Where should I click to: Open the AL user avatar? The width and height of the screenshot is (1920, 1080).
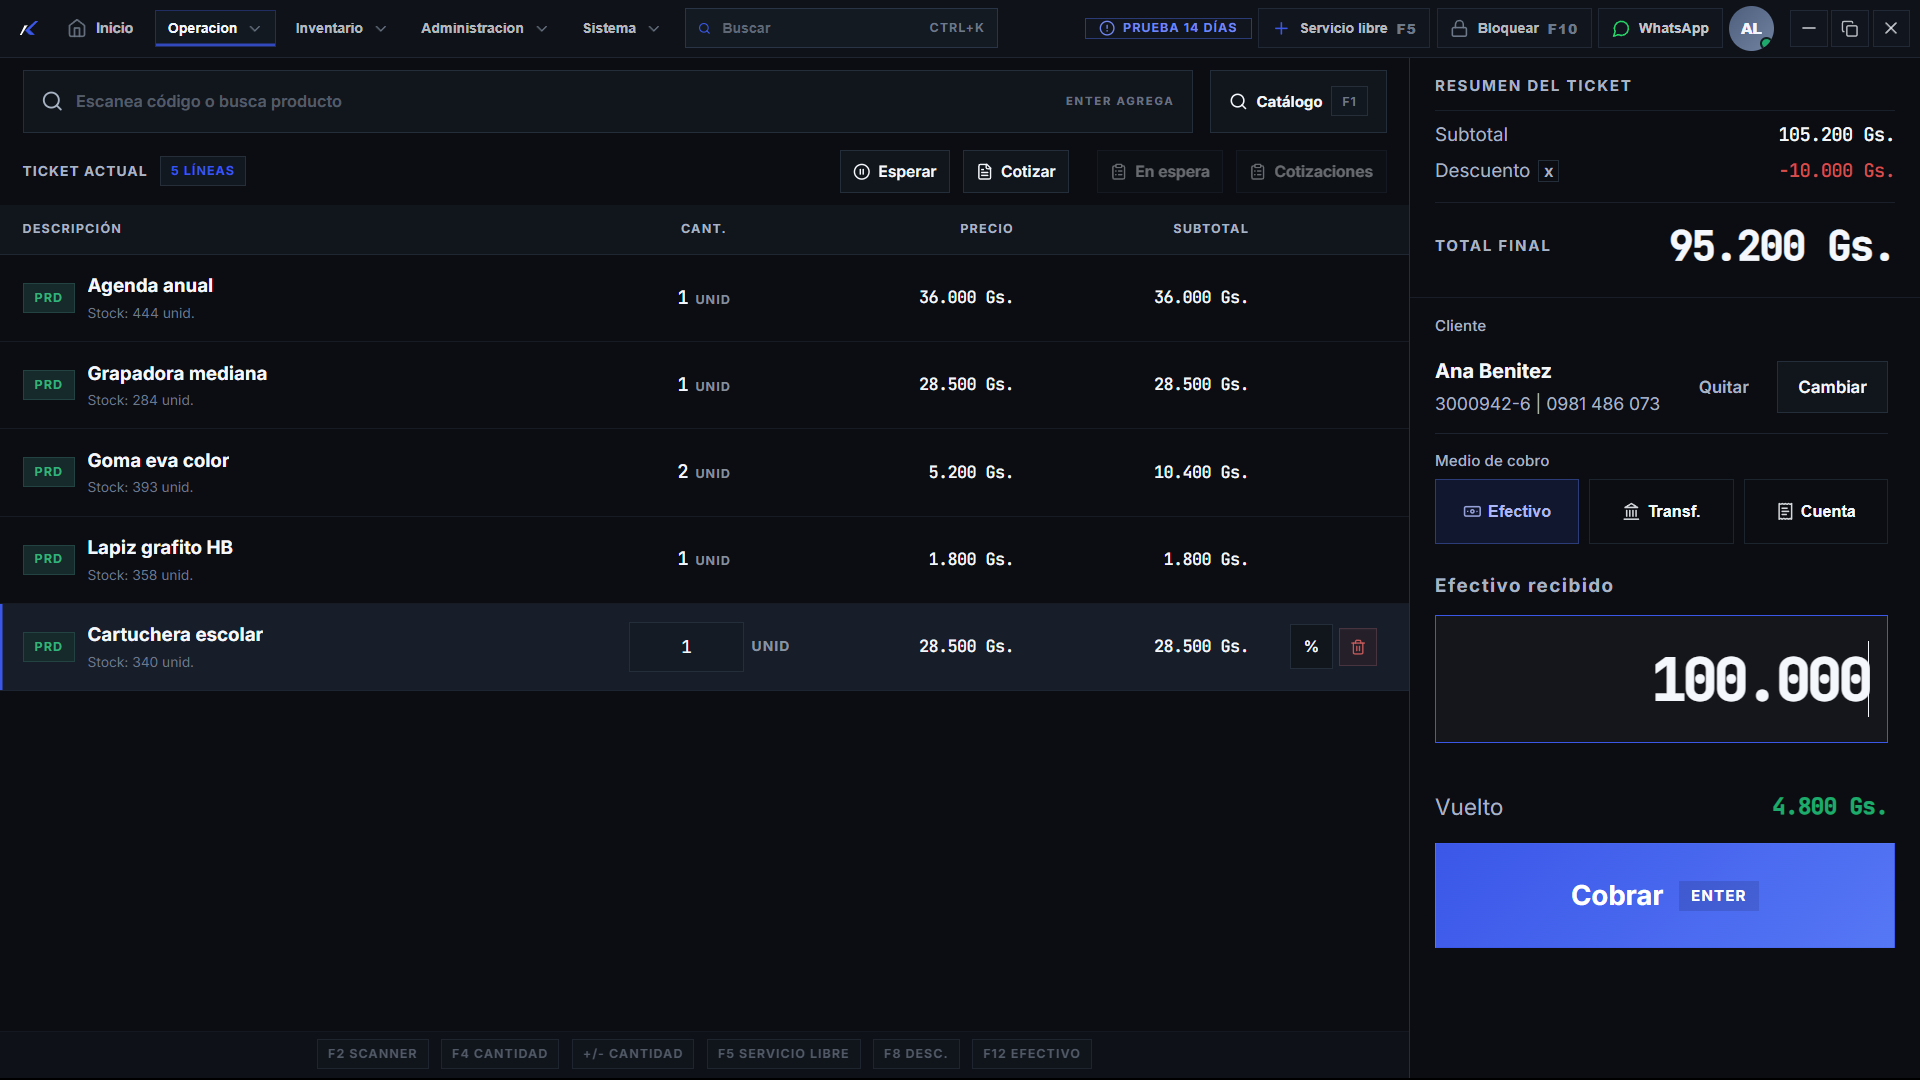pos(1751,28)
